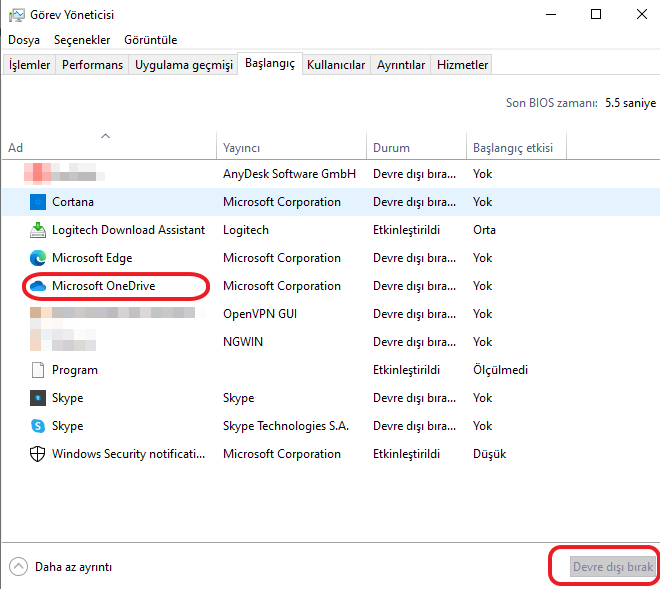Click the Ölçülmedi startup impact value

500,370
